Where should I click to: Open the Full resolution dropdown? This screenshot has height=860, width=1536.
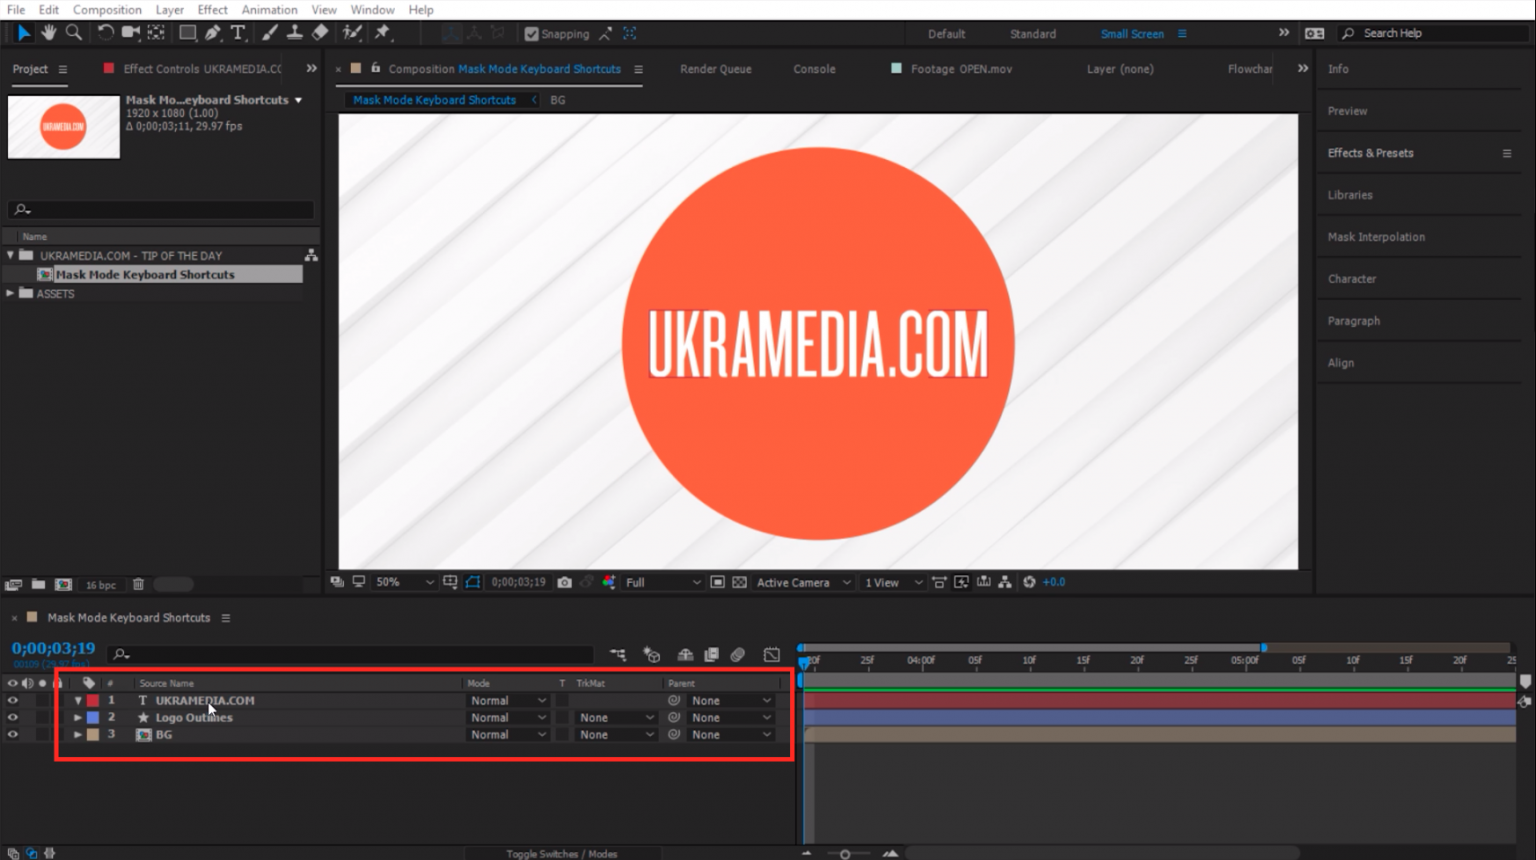tap(662, 582)
